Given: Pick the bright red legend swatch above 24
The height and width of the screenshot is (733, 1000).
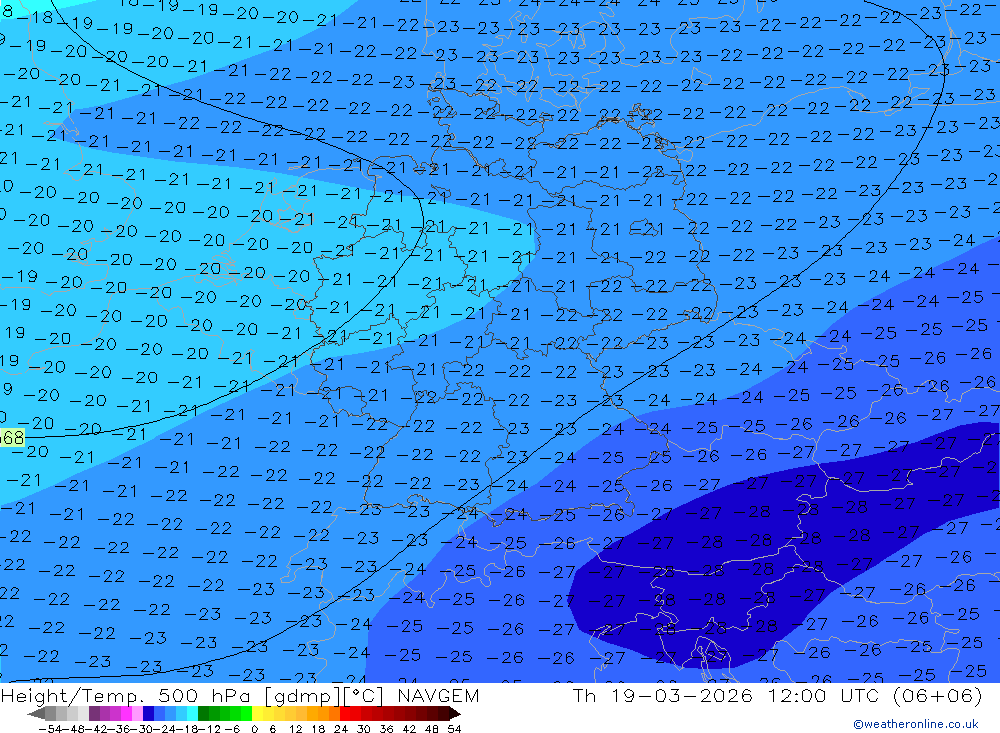Looking at the screenshot, I should point(345,713).
